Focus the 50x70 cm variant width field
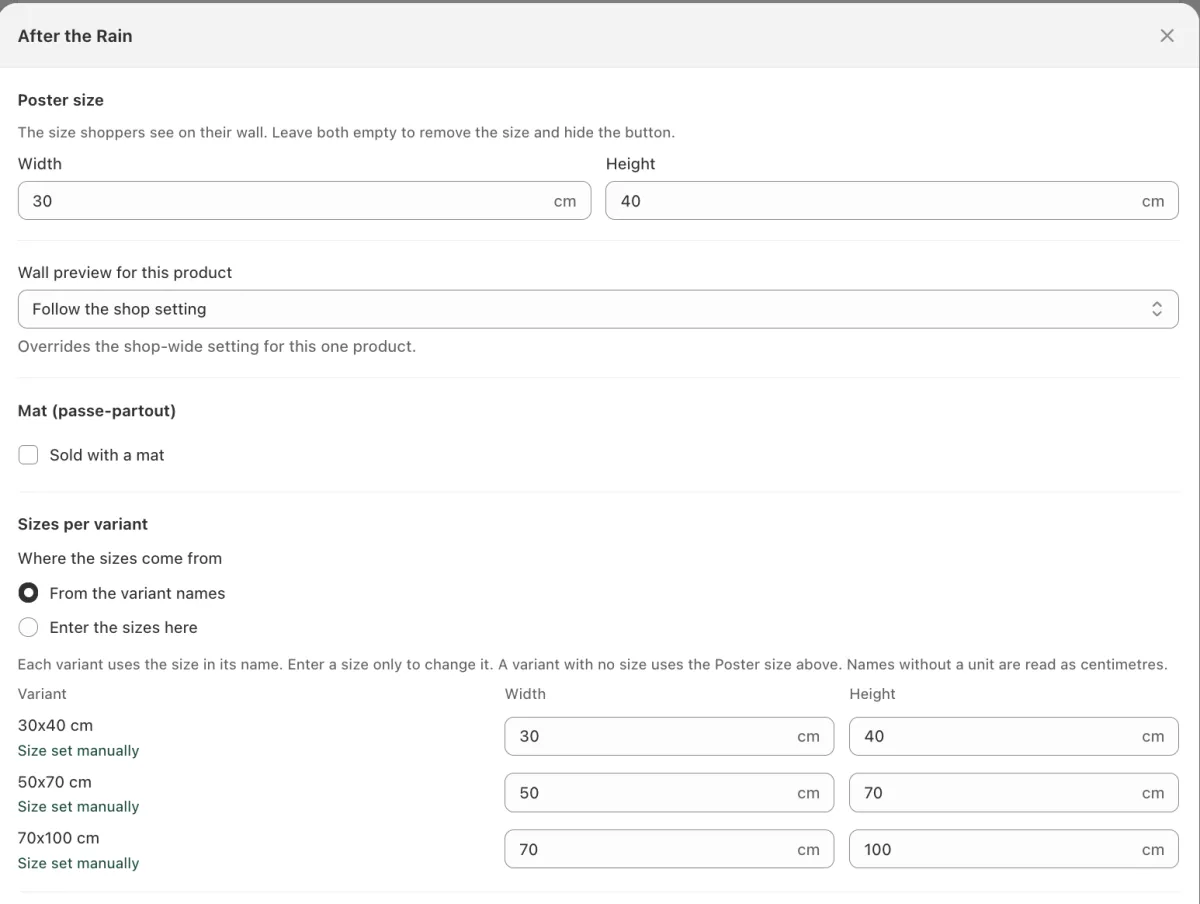This screenshot has width=1200, height=904. pos(669,793)
